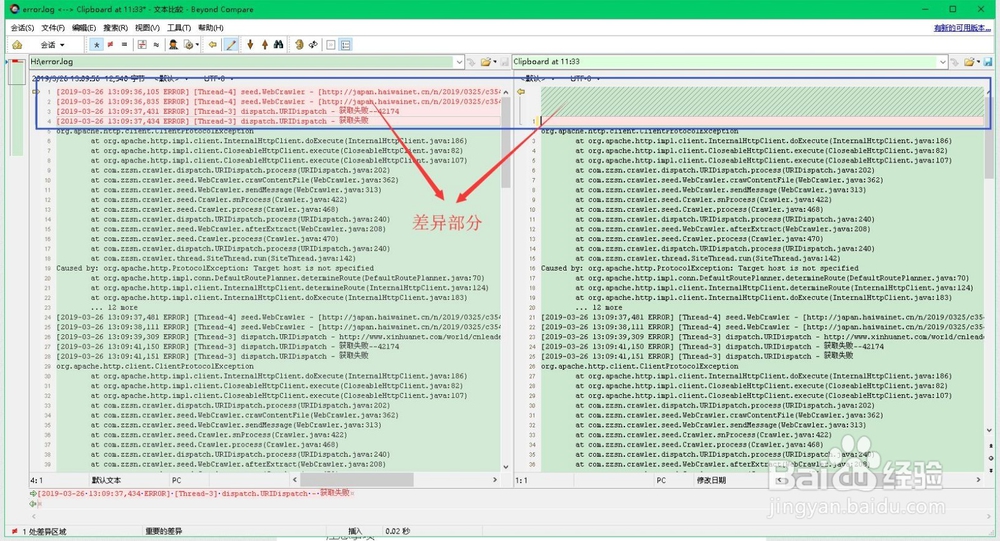Click the new version available link
This screenshot has height=541, width=1000.
pos(962,28)
